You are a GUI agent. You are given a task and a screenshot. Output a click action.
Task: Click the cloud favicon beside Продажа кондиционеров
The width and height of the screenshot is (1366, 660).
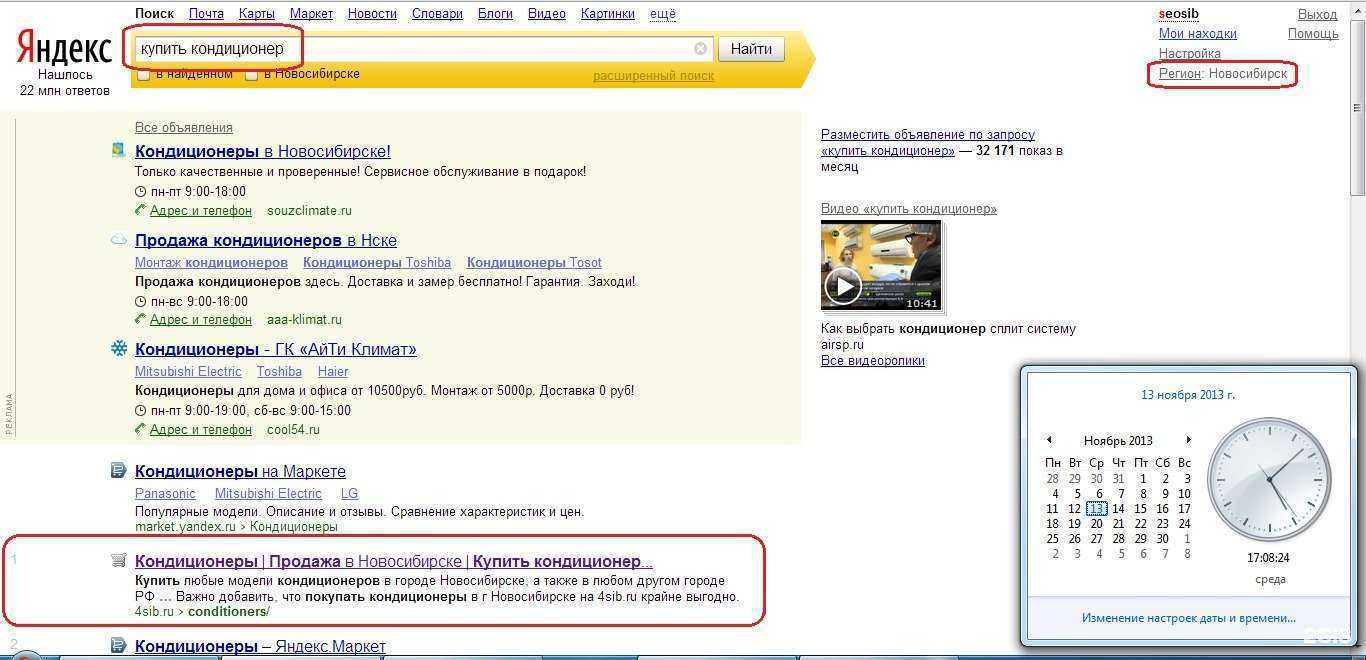point(119,240)
